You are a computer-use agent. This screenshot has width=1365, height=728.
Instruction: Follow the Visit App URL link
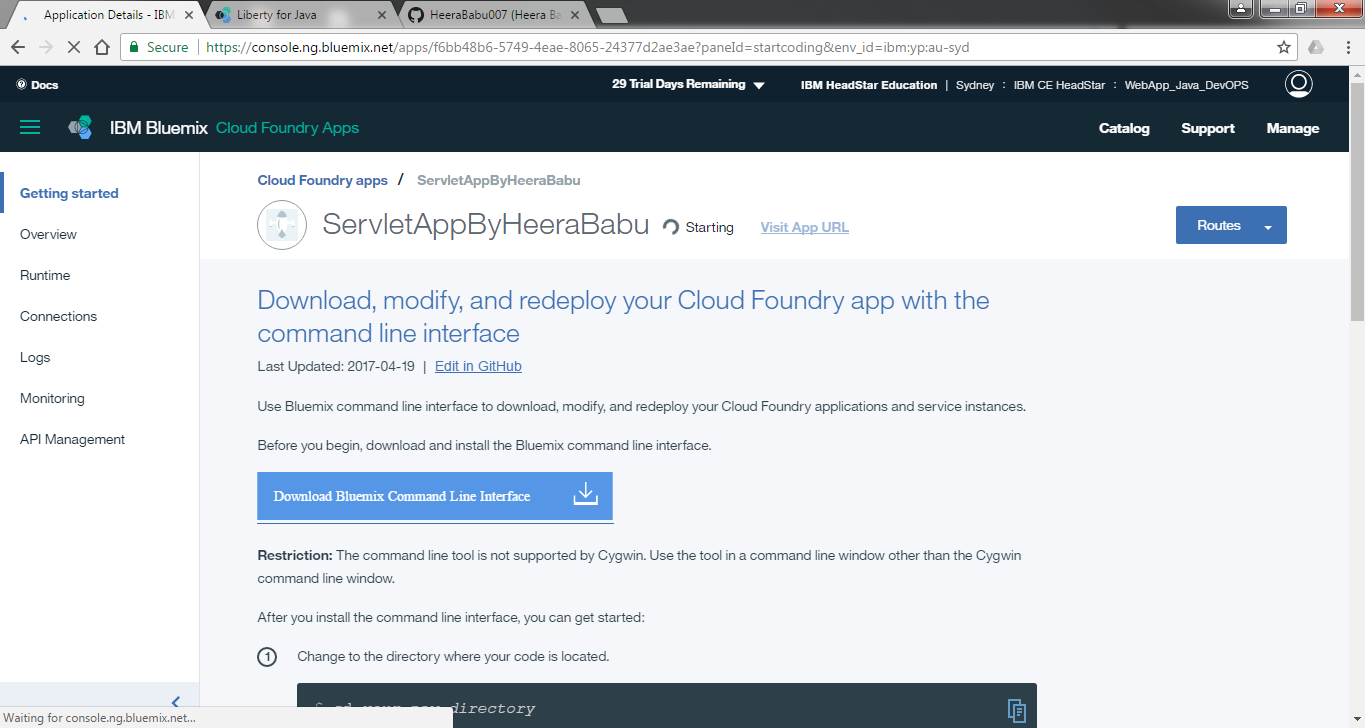804,227
